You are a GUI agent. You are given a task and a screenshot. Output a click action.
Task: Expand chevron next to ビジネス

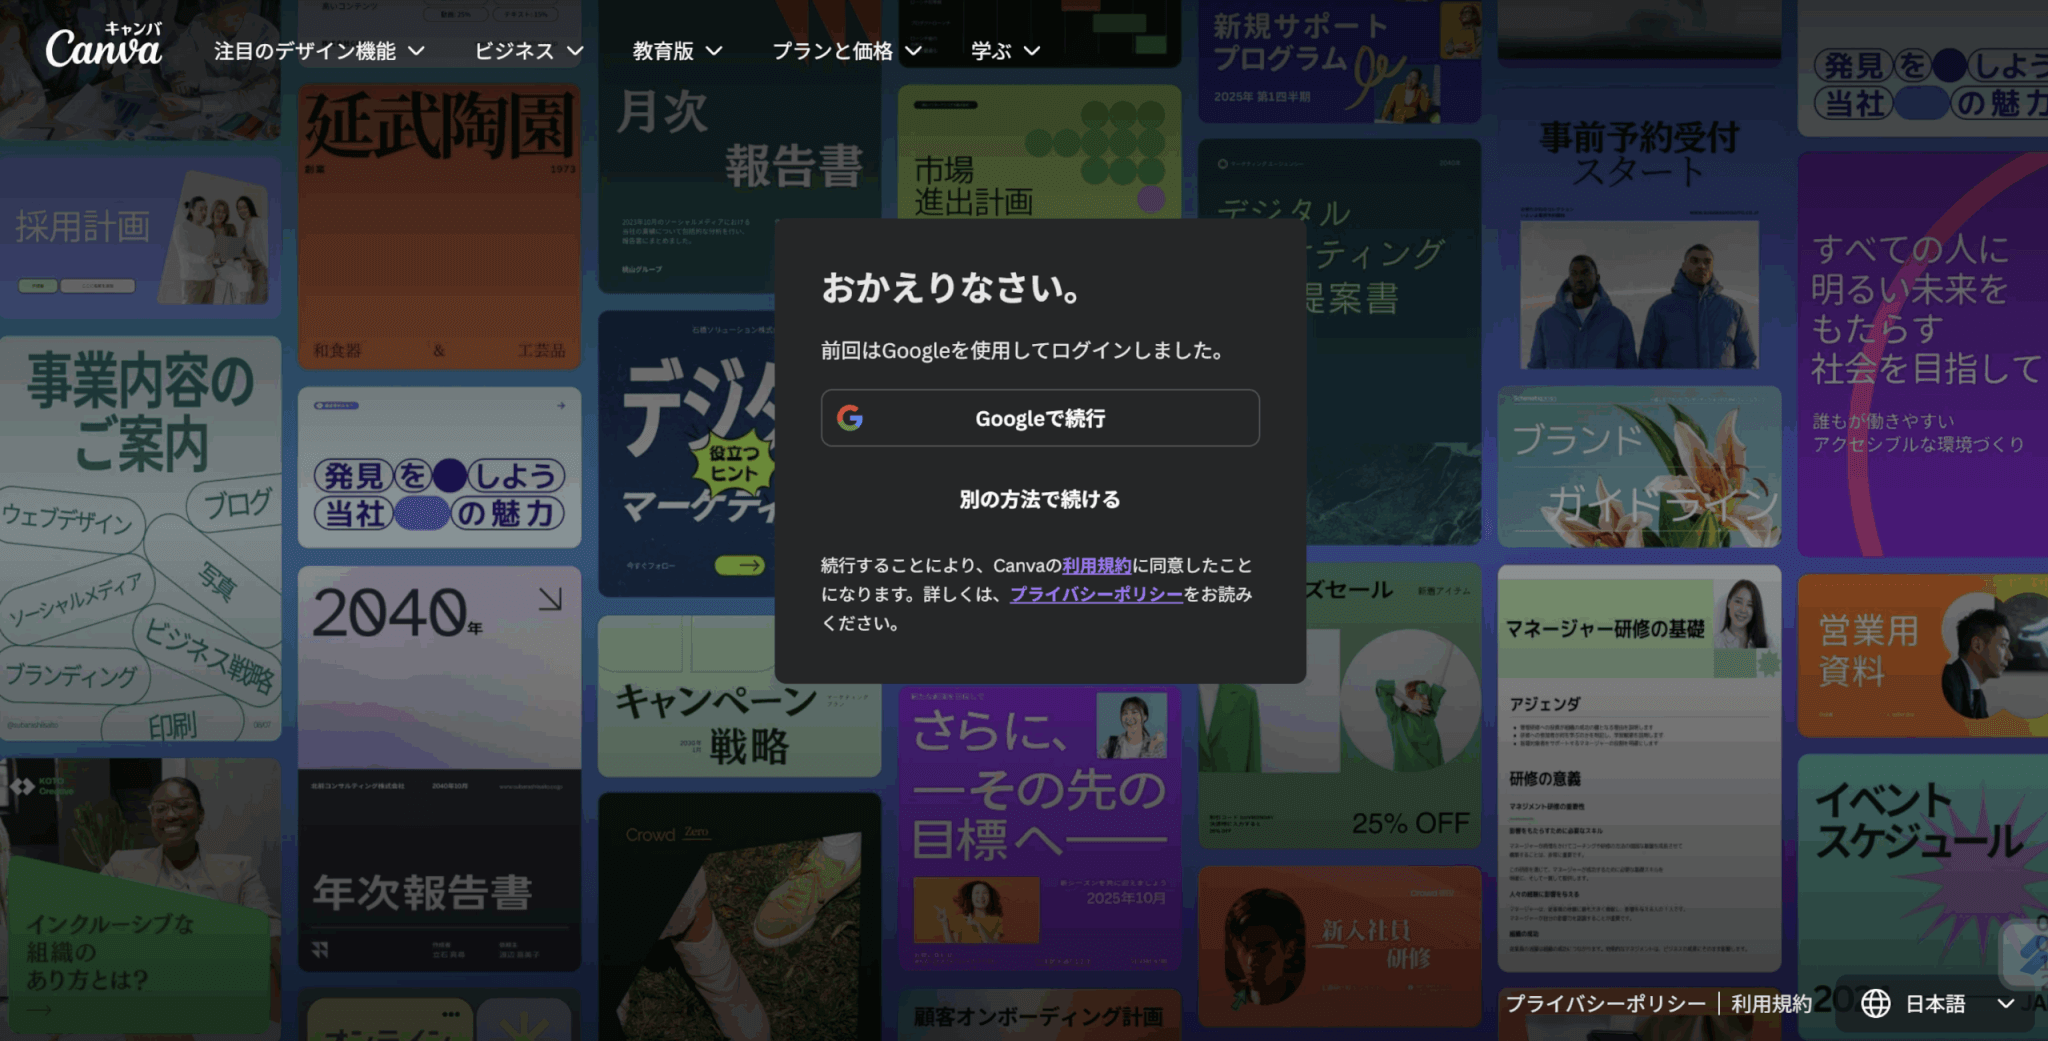[575, 50]
